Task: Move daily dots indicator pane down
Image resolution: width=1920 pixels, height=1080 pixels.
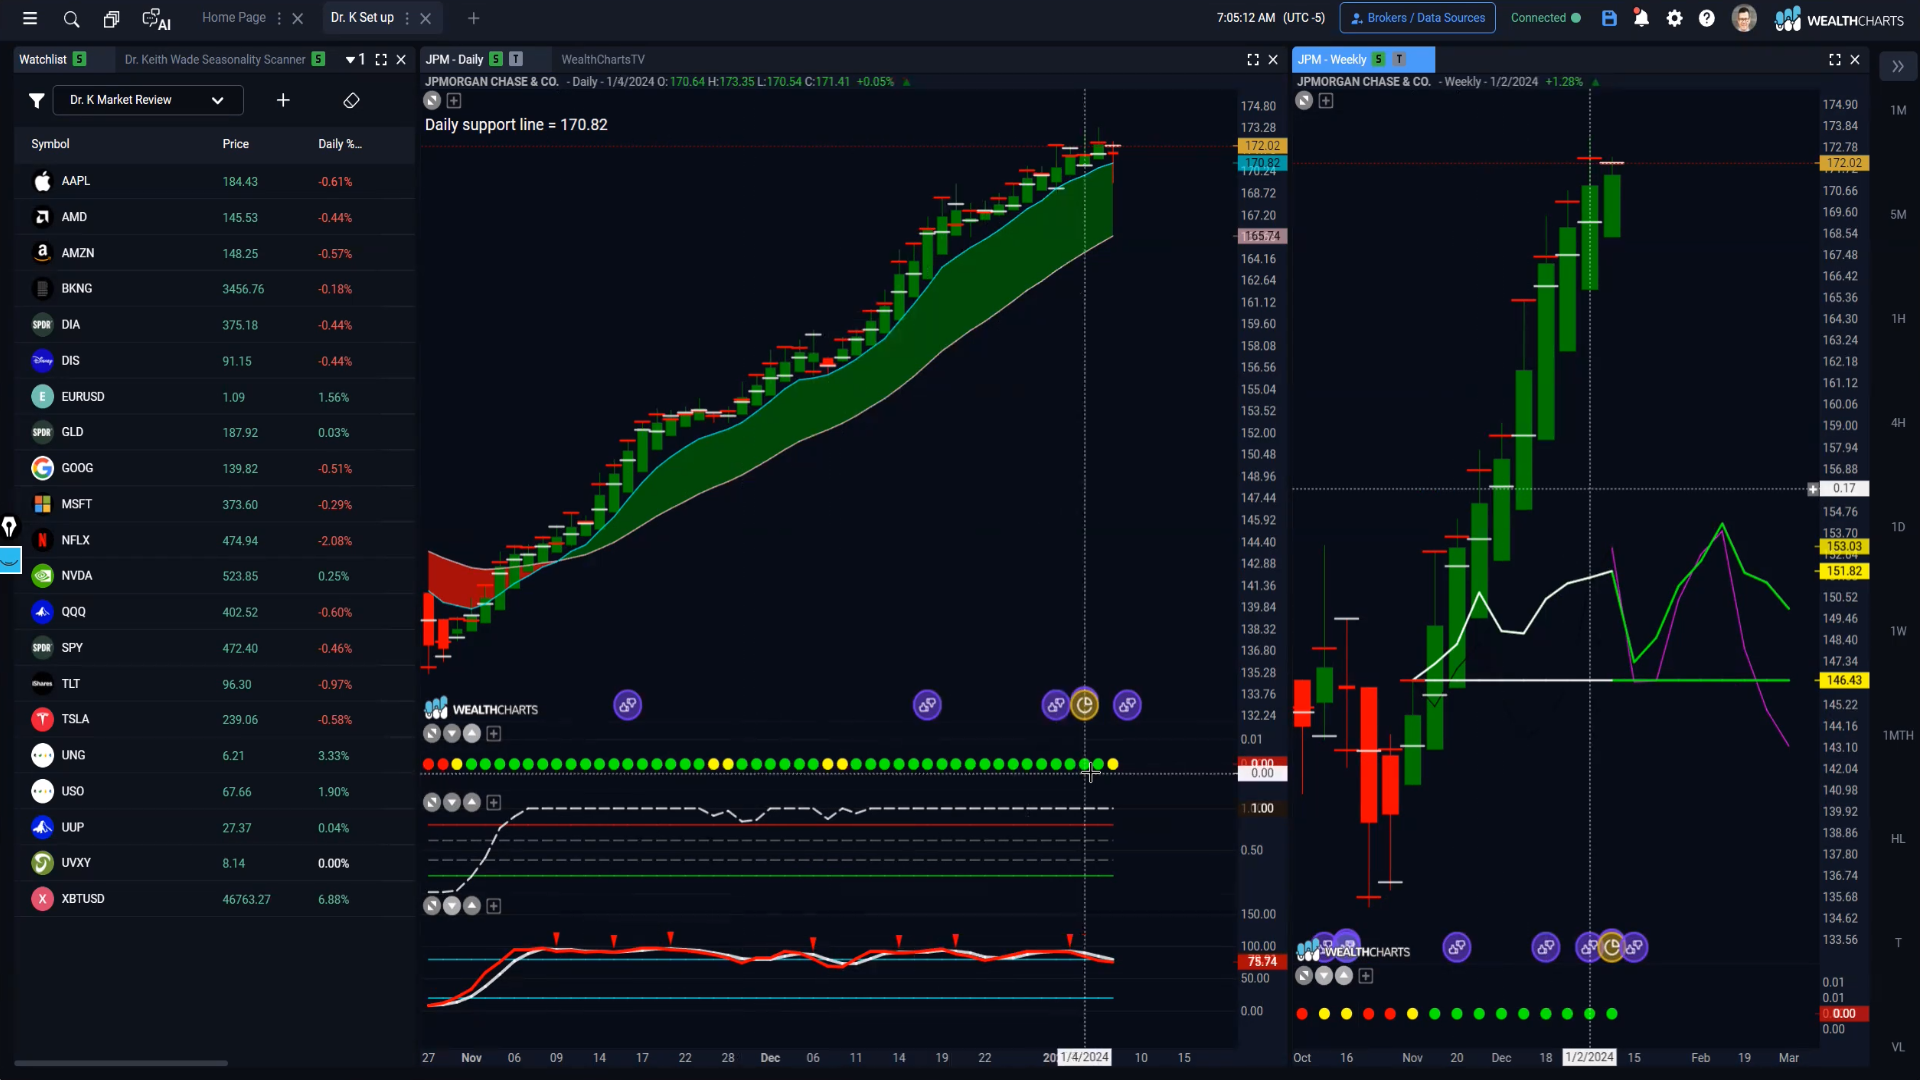Action: (452, 734)
